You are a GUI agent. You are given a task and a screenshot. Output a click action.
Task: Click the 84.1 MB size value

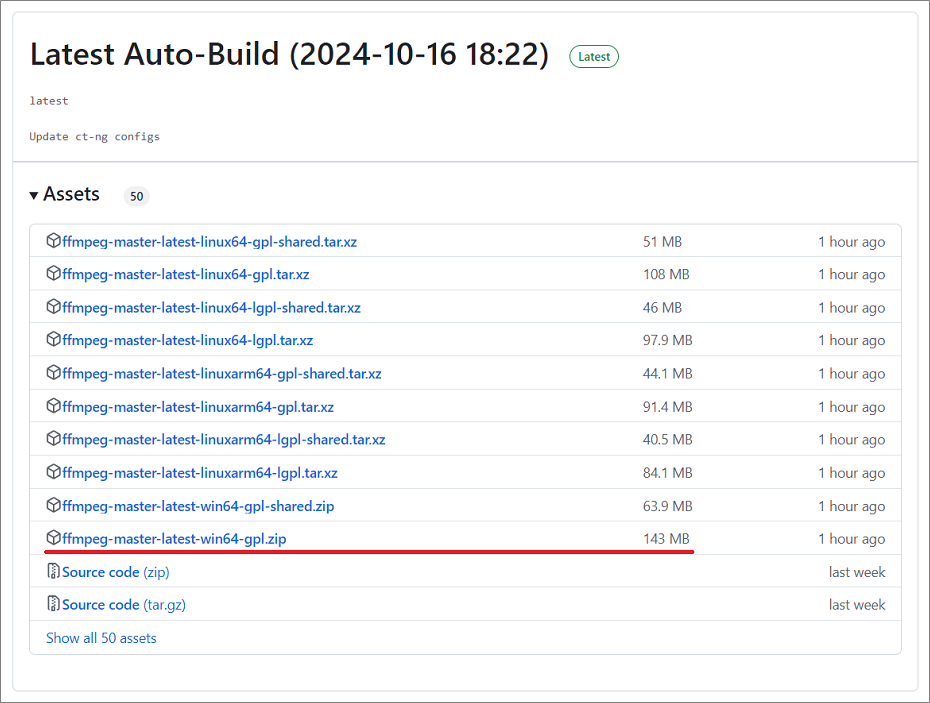668,473
